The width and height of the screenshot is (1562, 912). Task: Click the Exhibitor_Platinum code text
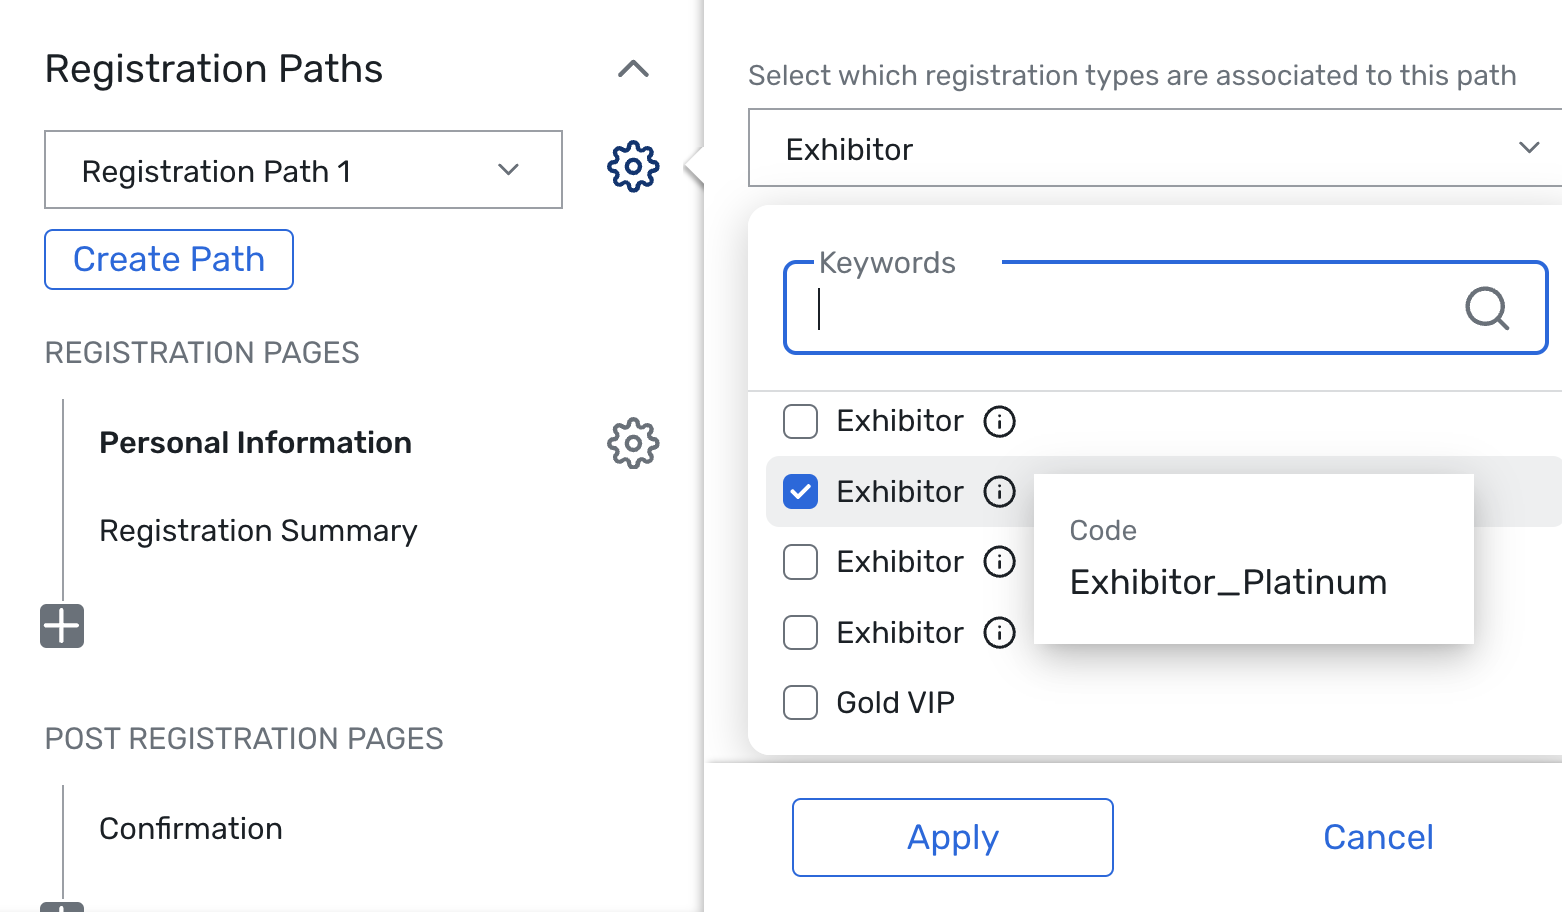(1228, 582)
